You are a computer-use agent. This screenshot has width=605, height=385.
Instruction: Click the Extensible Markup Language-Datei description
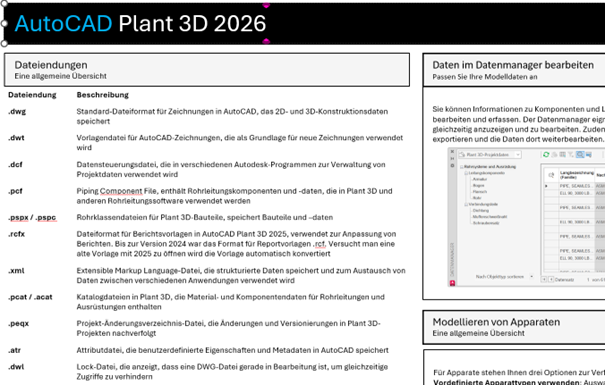coord(241,275)
